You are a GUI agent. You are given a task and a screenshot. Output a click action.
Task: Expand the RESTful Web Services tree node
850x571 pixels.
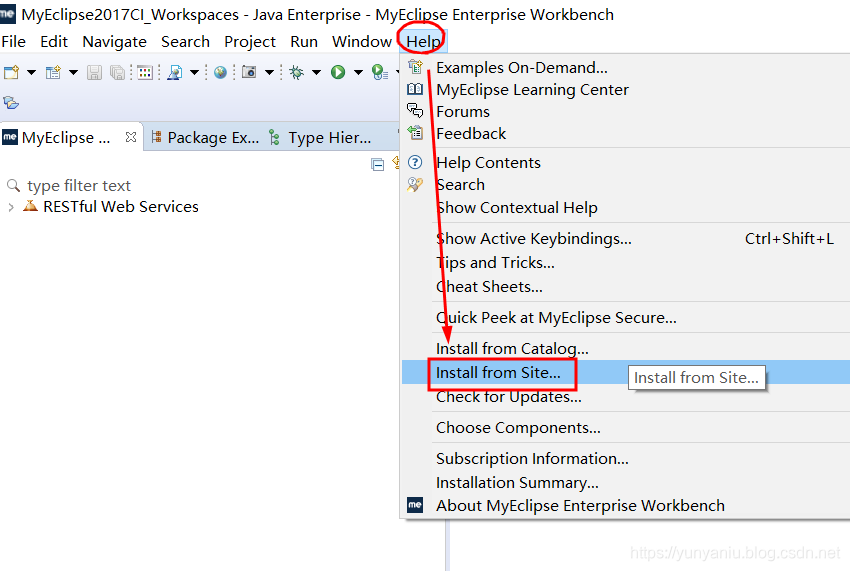click(11, 207)
